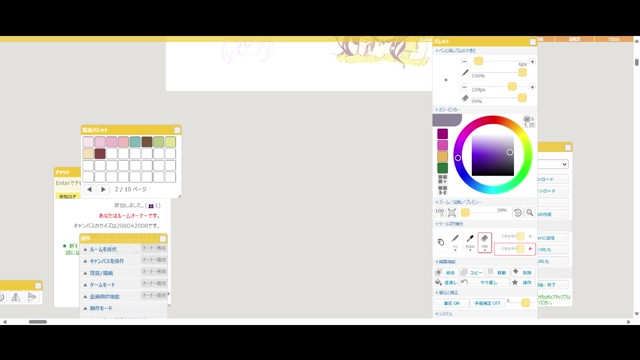Select the eraser tool icon

484,242
